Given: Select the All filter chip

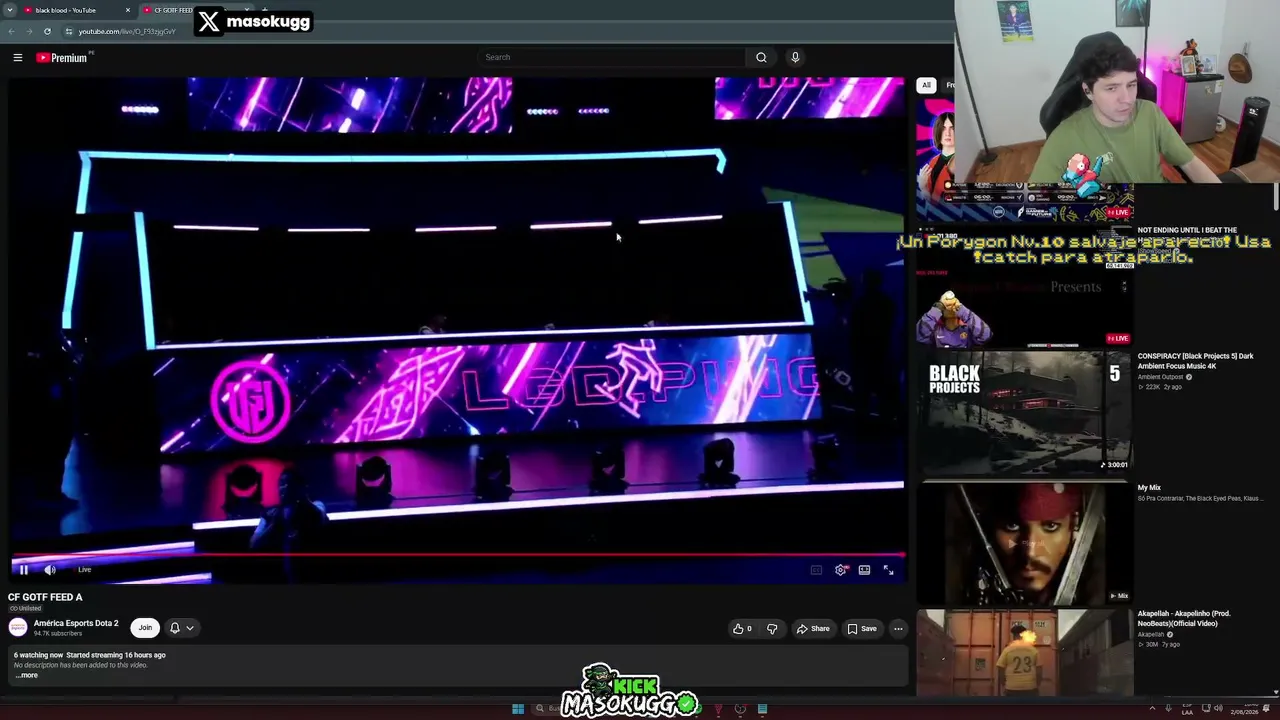Looking at the screenshot, I should (926, 85).
